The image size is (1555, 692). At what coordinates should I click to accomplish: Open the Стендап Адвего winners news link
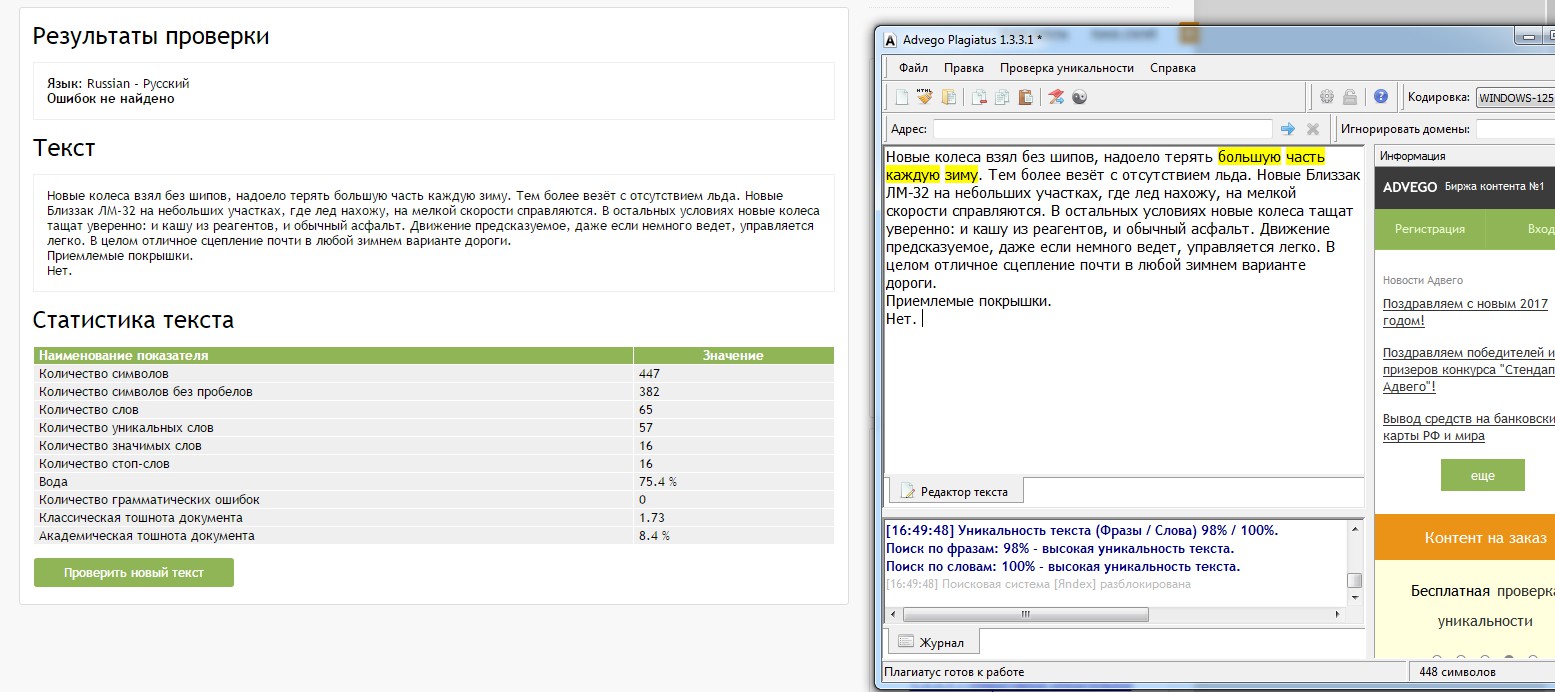1468,369
